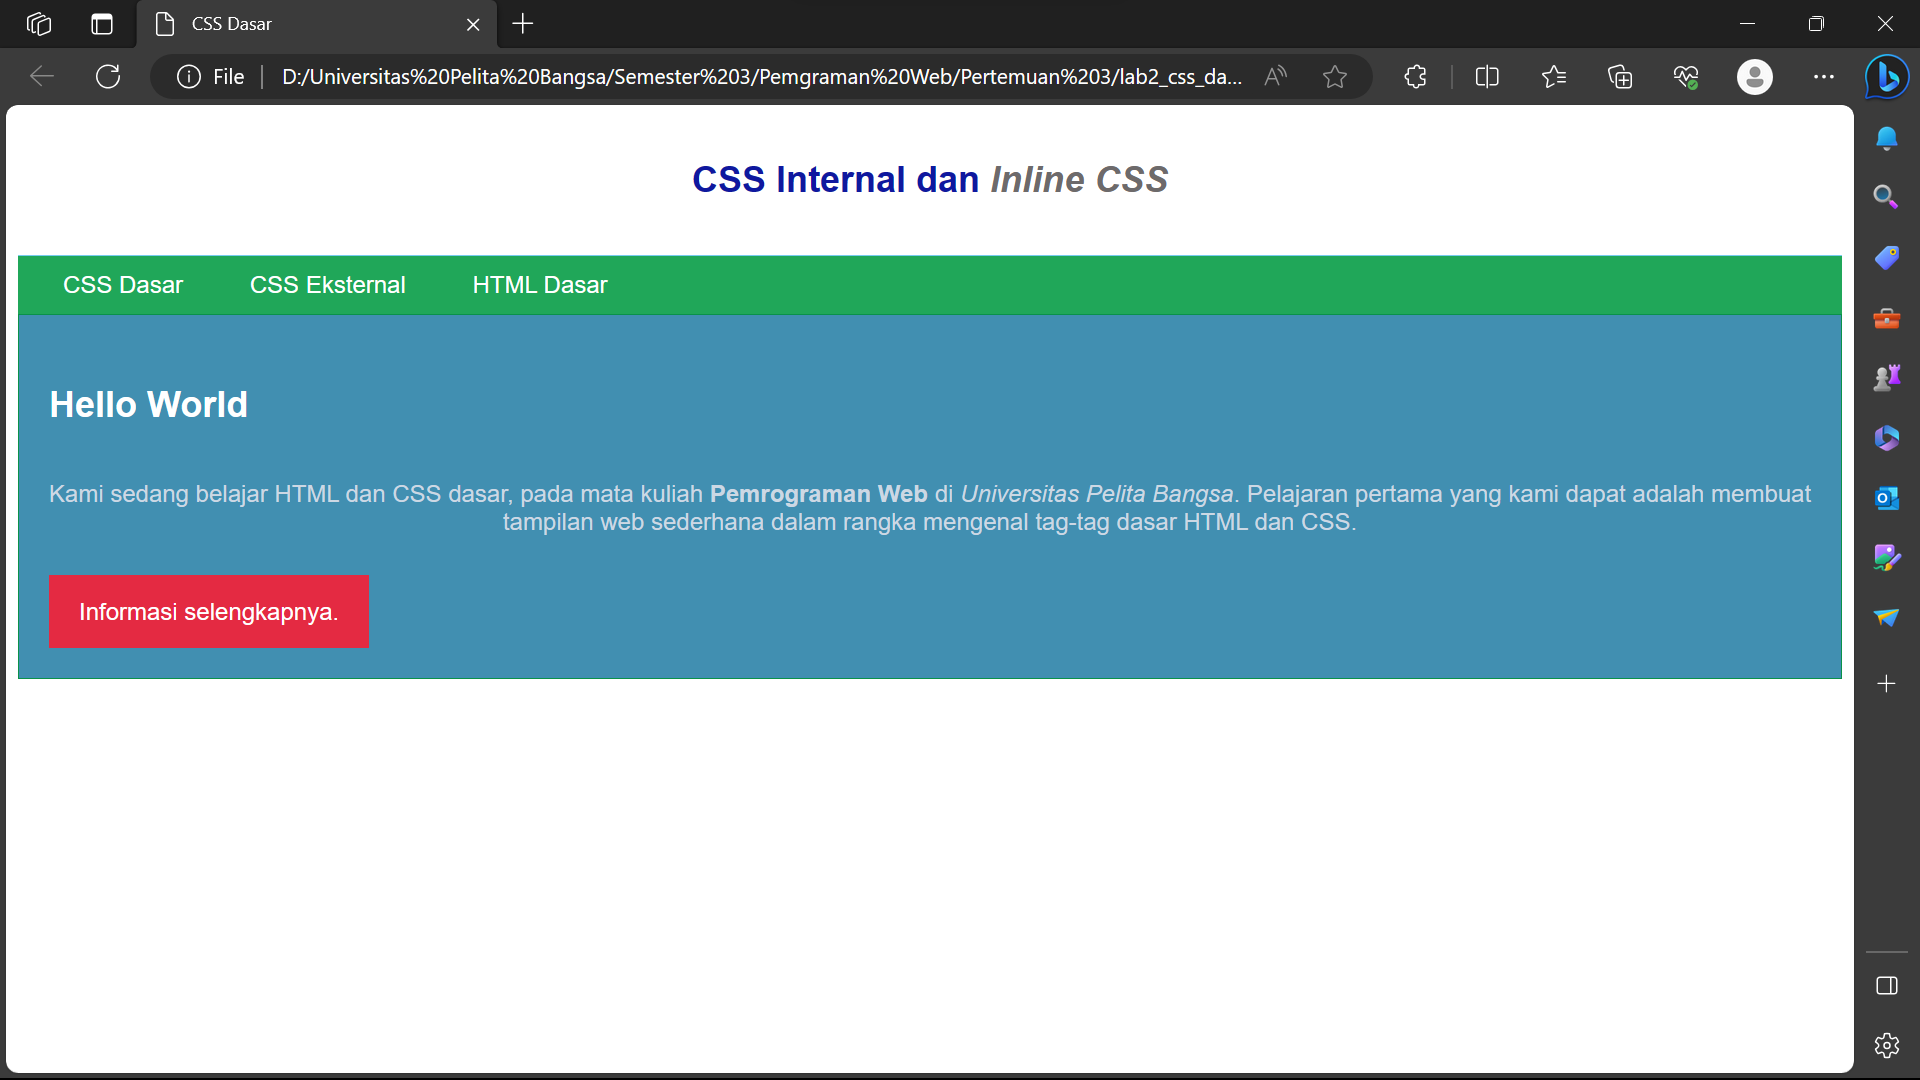Open Settings and more ellipsis menu
The height and width of the screenshot is (1080, 1920).
tap(1824, 77)
